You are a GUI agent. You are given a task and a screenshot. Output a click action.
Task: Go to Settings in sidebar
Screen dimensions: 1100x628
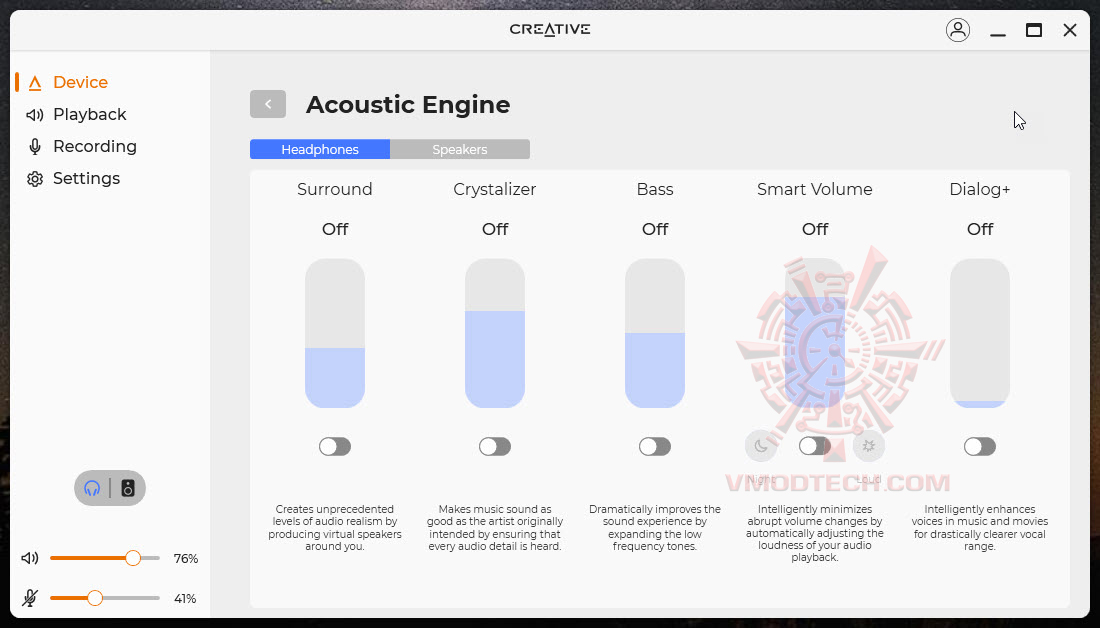tap(86, 178)
